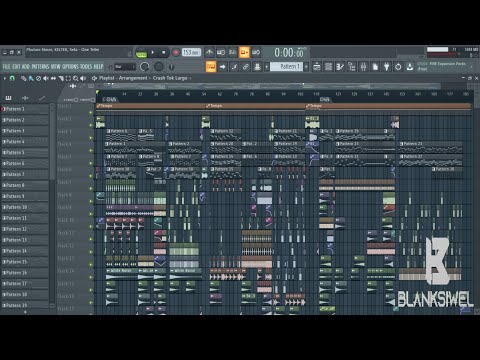The height and width of the screenshot is (360, 480).
Task: Expand the news panel arrow
Action: tap(472, 66)
